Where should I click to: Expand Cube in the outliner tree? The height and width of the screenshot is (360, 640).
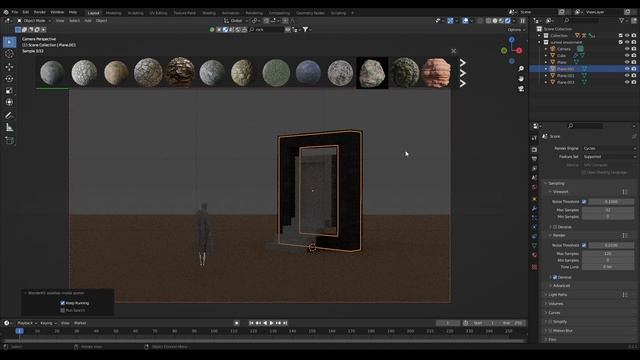[546, 56]
